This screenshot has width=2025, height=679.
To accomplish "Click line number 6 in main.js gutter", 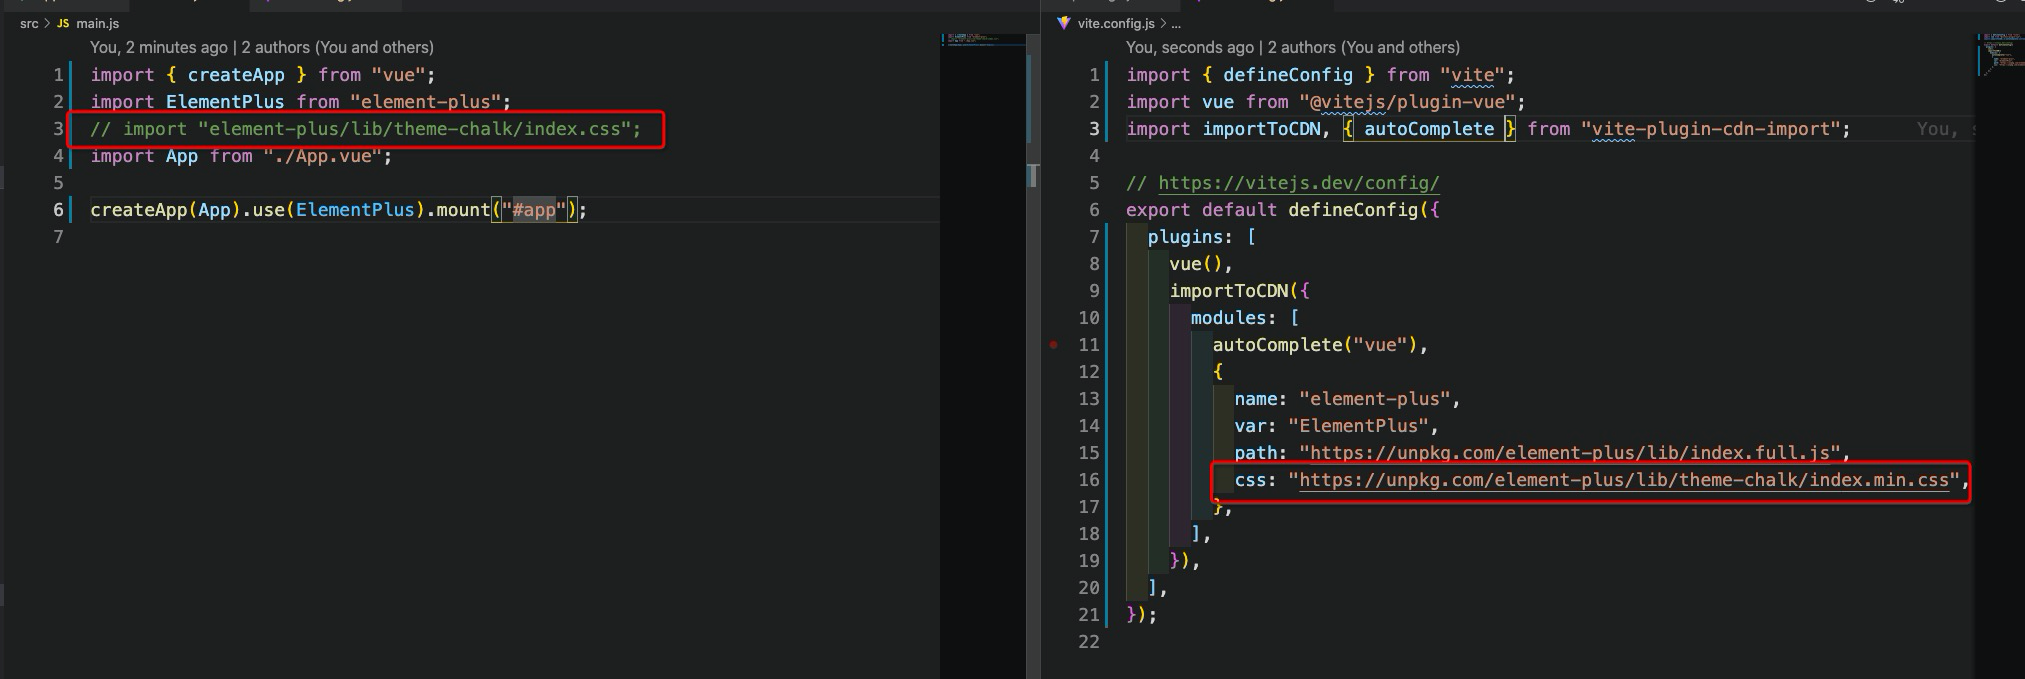I will point(58,210).
